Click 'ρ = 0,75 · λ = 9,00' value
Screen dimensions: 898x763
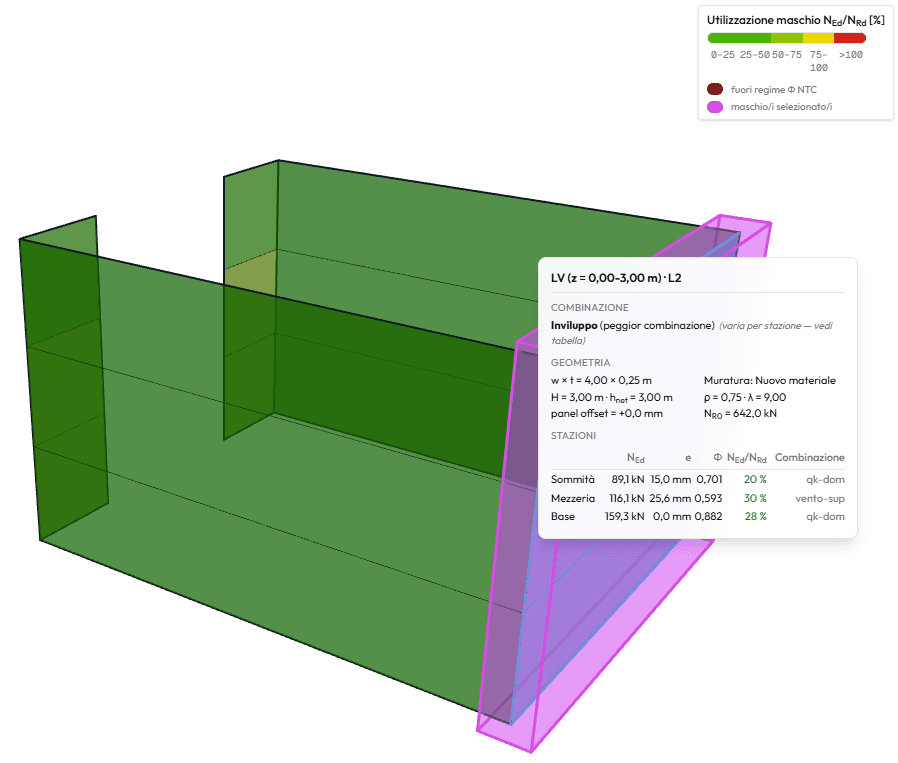tap(745, 397)
